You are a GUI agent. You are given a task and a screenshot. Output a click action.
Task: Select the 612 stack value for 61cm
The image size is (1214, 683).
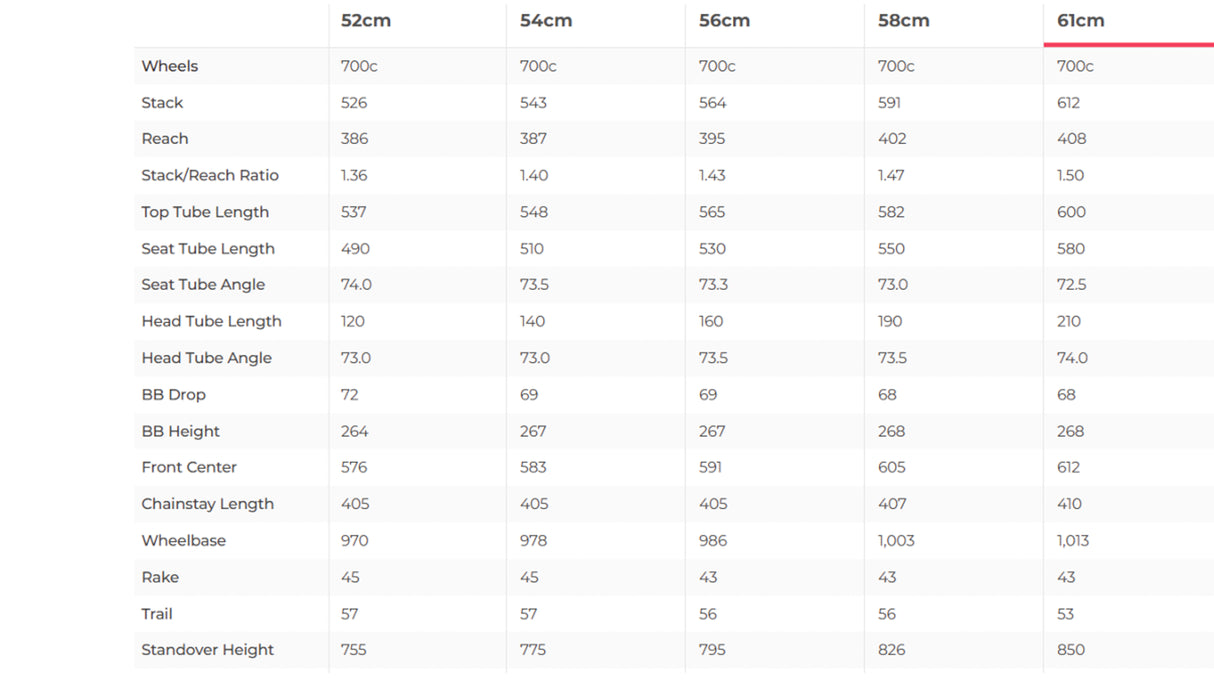(1068, 103)
